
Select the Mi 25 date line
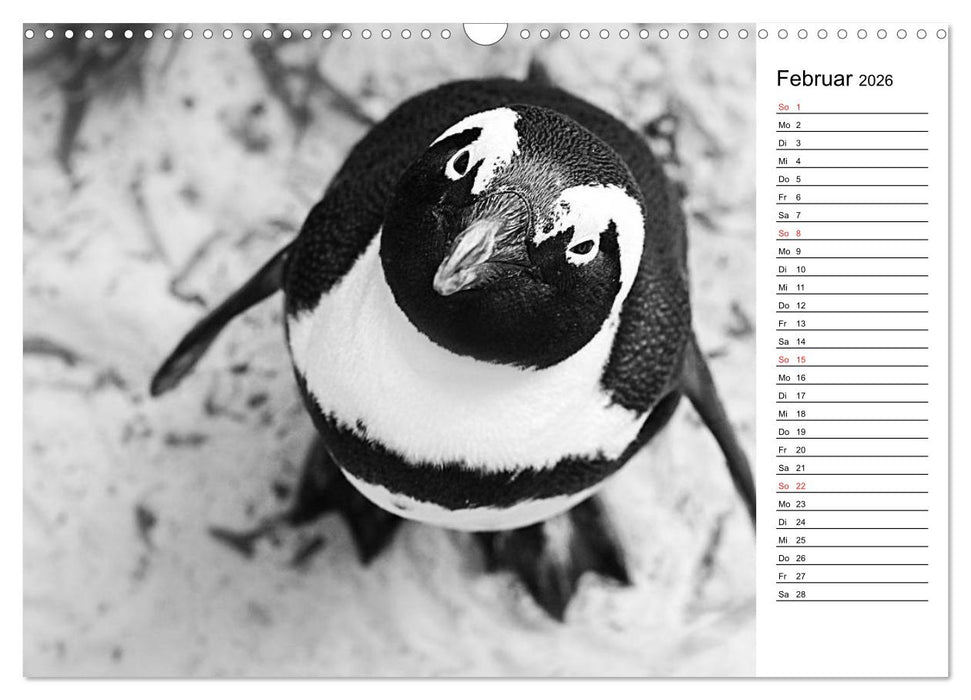click(x=851, y=540)
